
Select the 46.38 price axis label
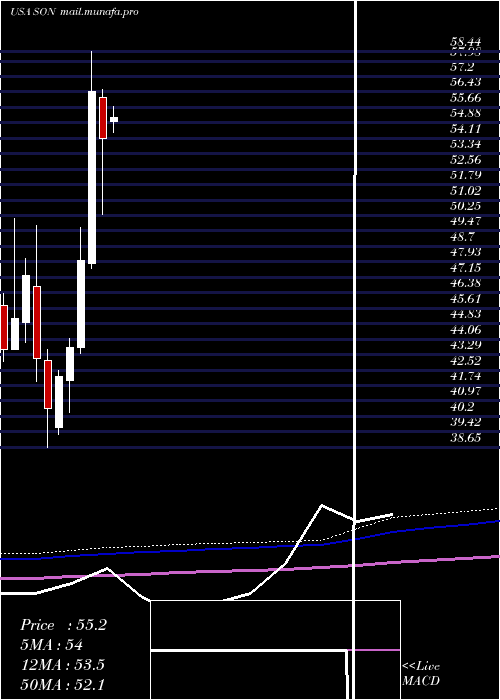click(x=466, y=283)
